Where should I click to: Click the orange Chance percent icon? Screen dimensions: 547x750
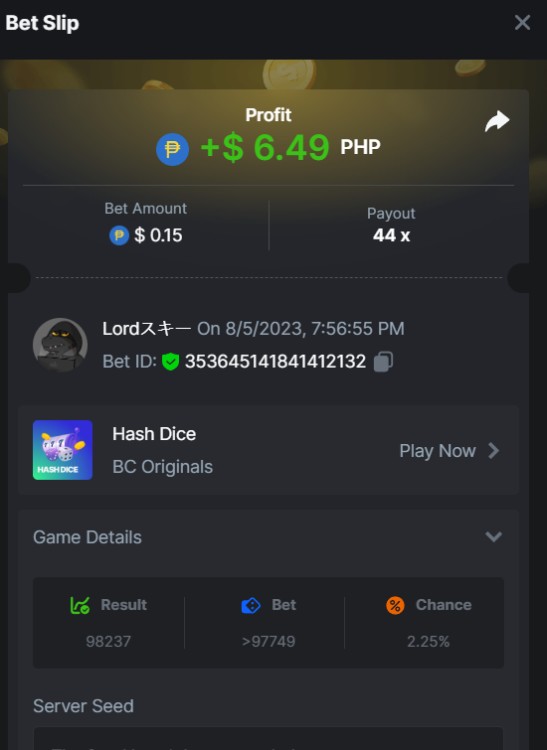395,605
